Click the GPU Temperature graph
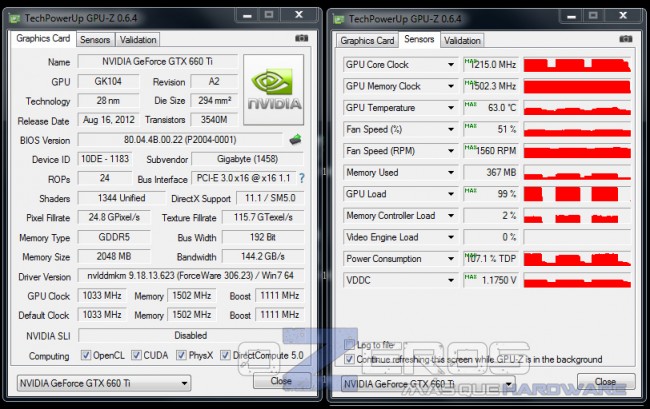Screen dimensions: 650x409 coord(577,108)
